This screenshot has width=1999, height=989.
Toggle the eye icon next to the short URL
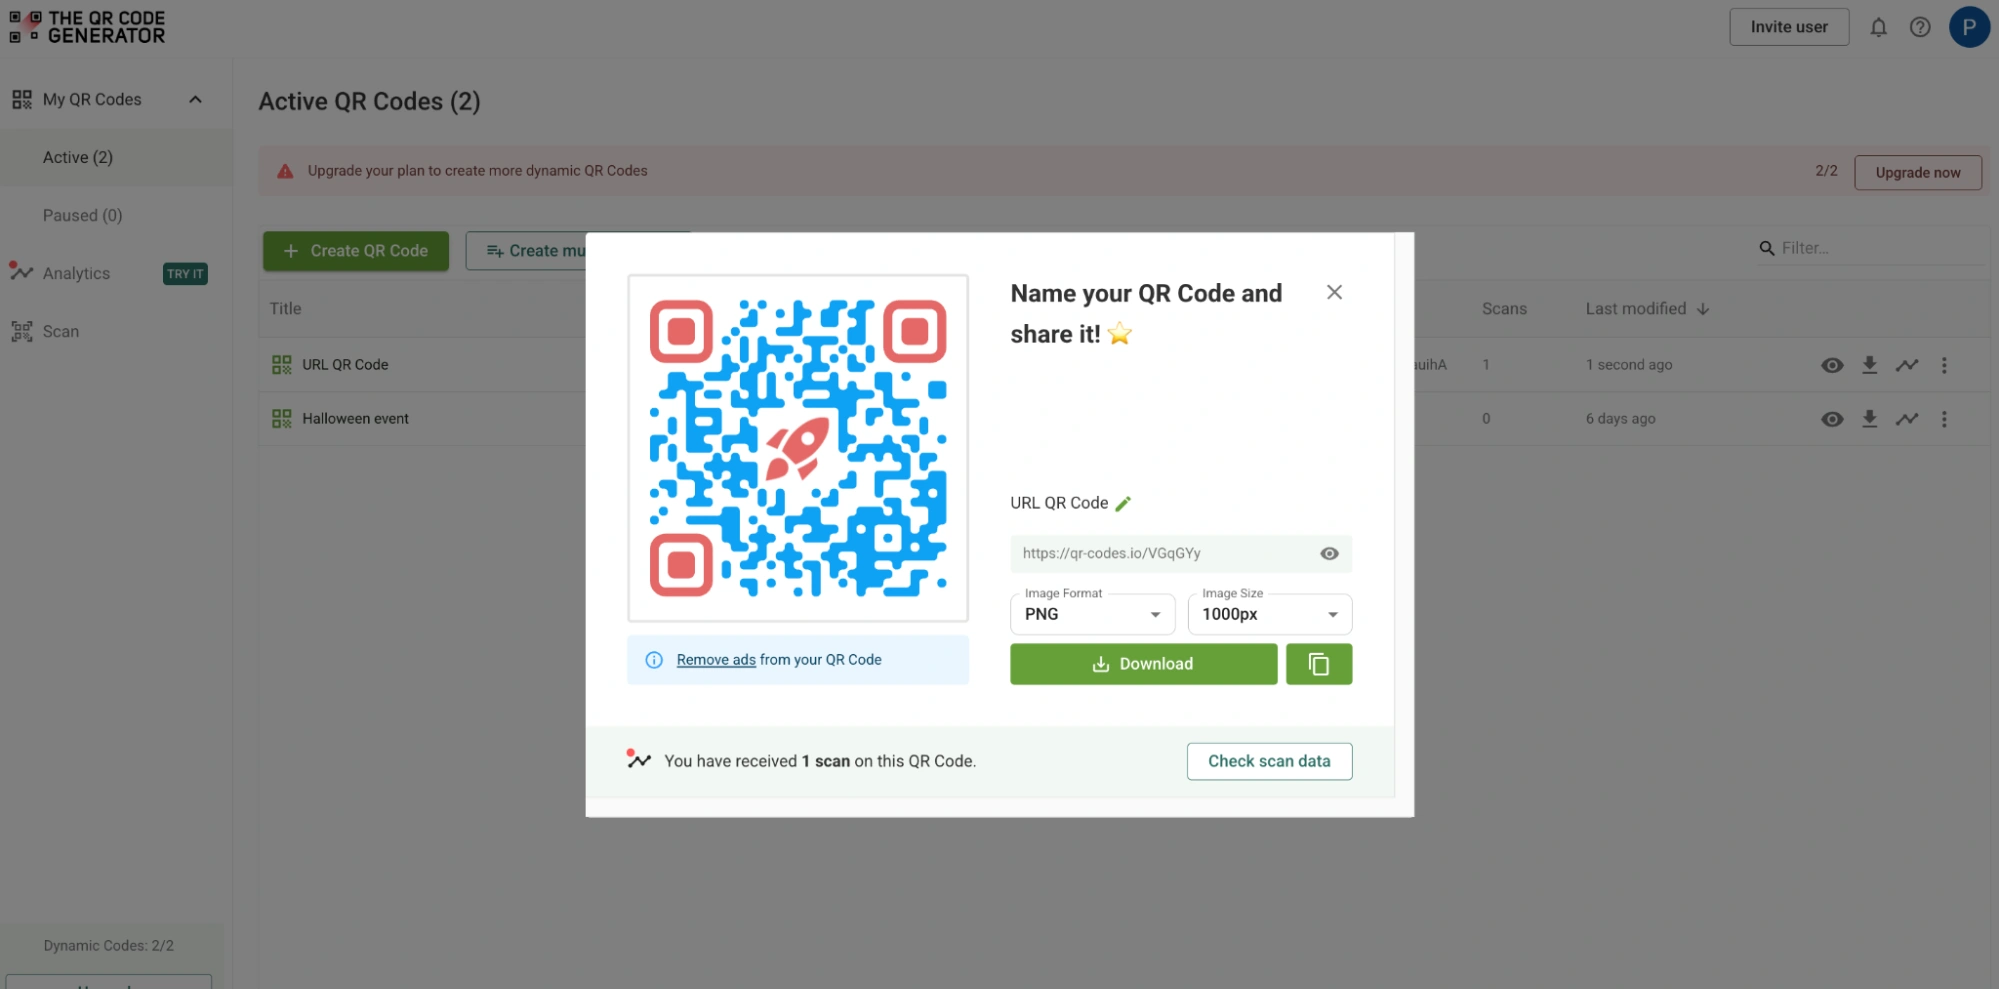click(x=1329, y=553)
